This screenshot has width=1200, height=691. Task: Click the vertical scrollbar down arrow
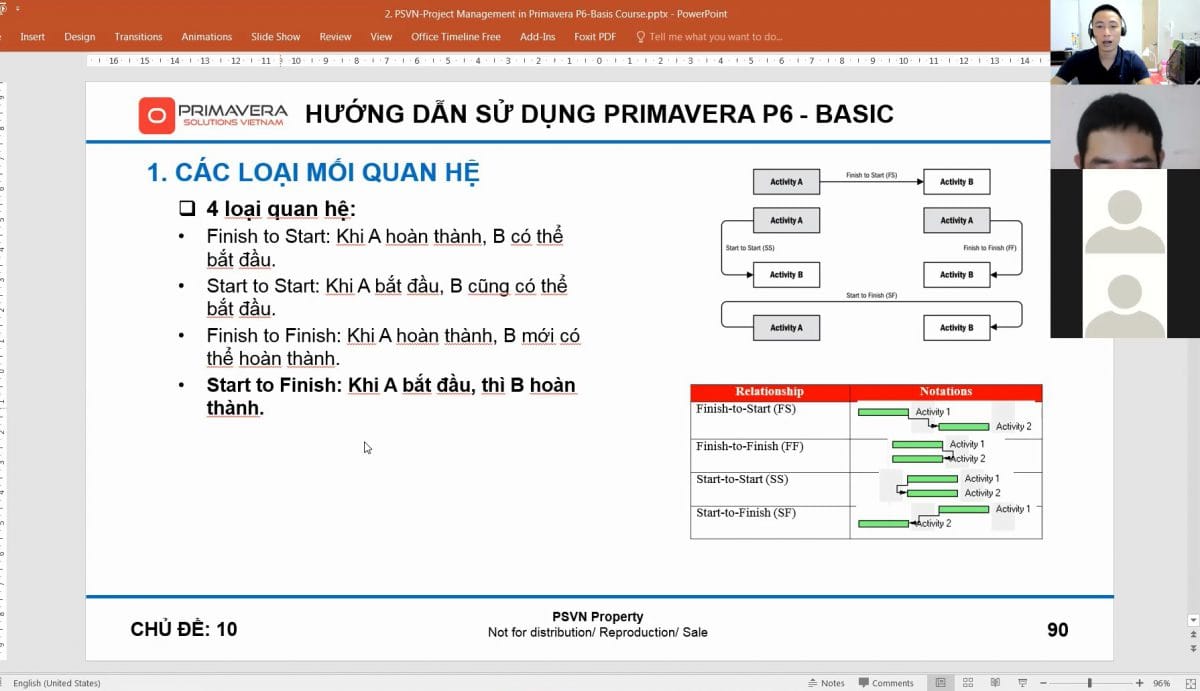point(1192,620)
